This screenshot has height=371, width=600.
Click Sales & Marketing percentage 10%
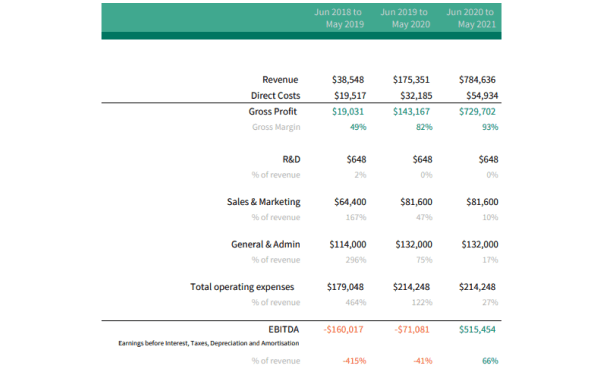[490, 218]
